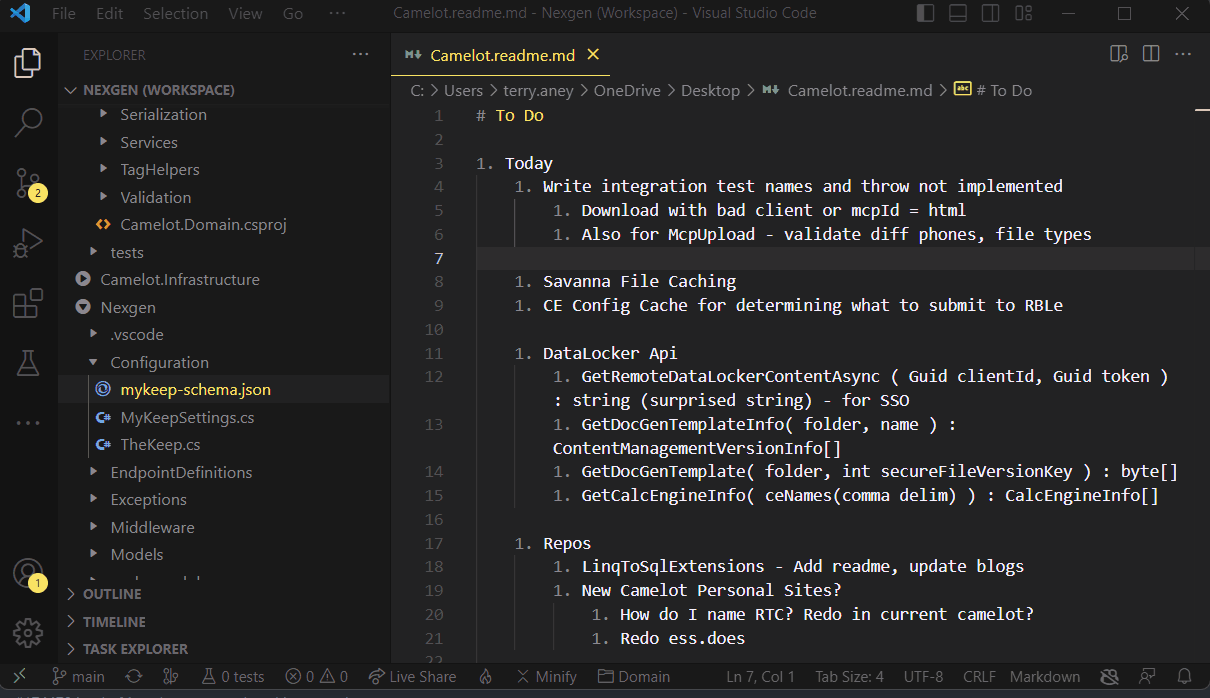
Task: Expand the OUTLINE section
Action: [112, 594]
